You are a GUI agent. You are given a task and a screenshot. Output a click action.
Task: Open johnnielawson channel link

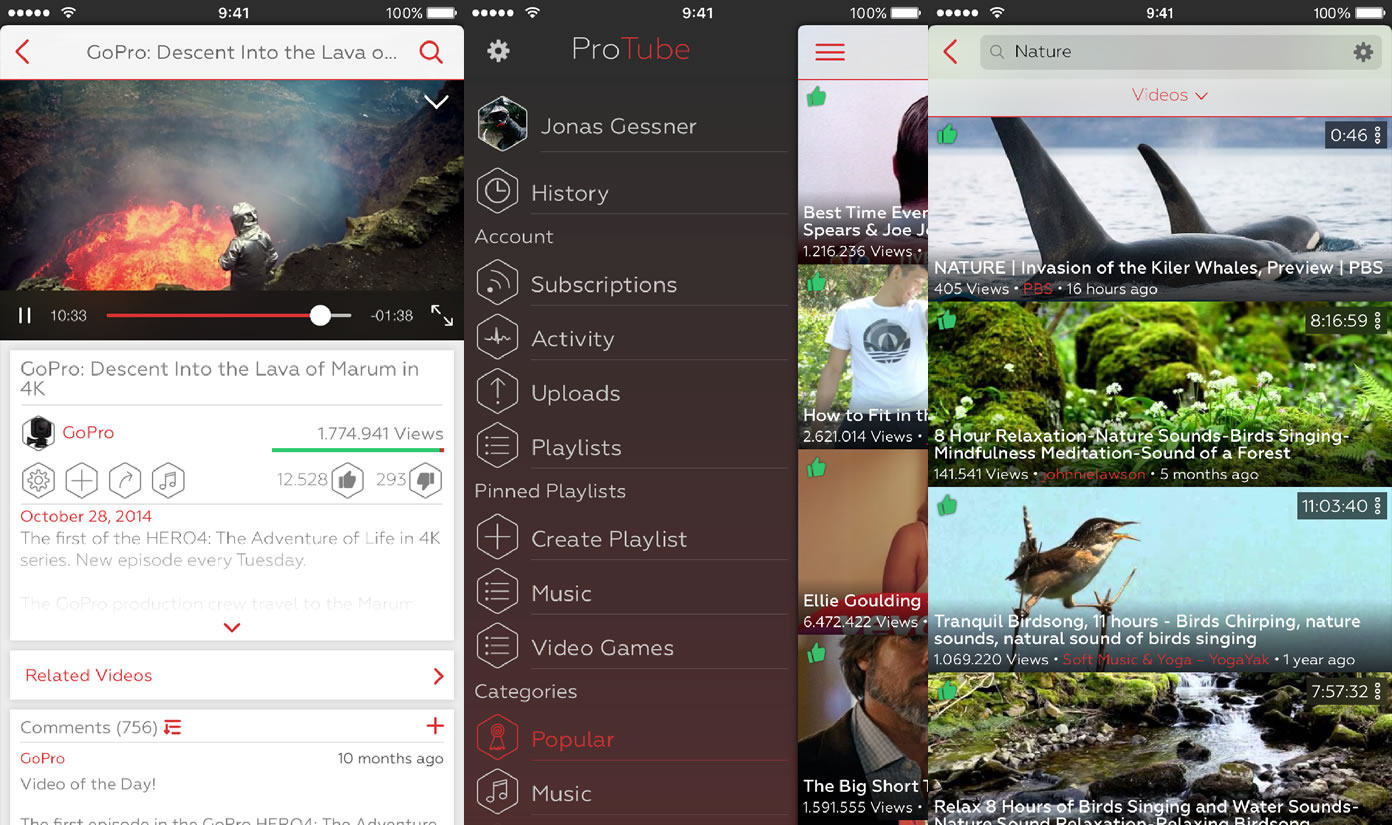point(1093,474)
